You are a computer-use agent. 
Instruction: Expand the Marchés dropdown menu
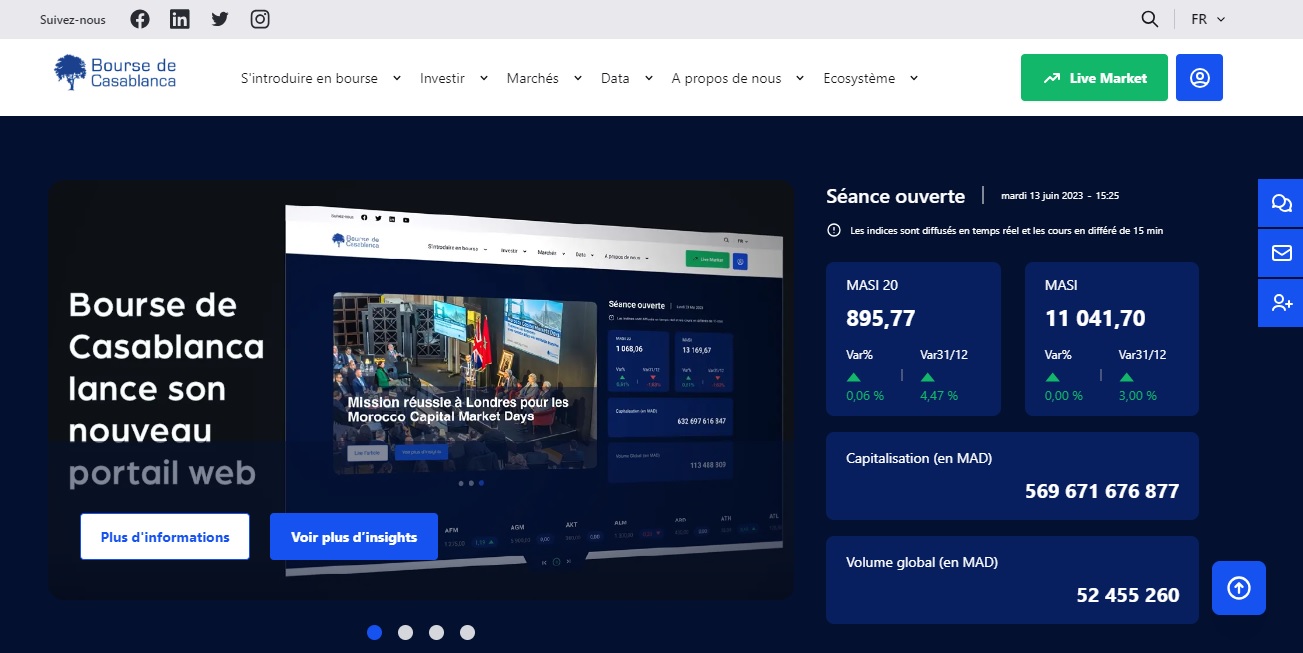click(541, 78)
